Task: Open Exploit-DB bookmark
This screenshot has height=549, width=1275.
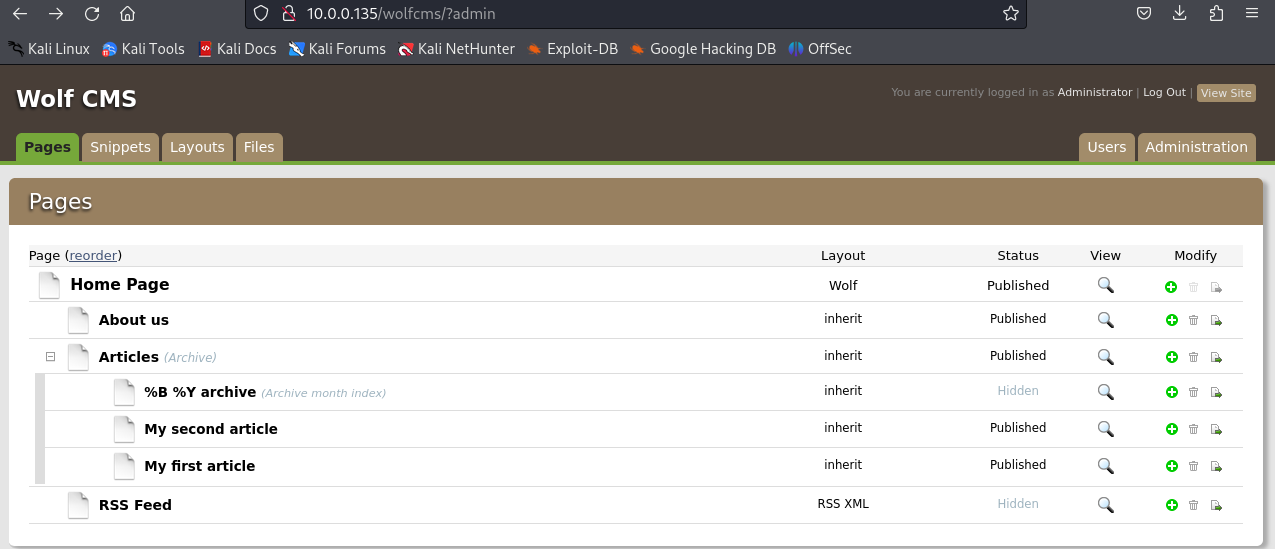Action: click(x=573, y=48)
